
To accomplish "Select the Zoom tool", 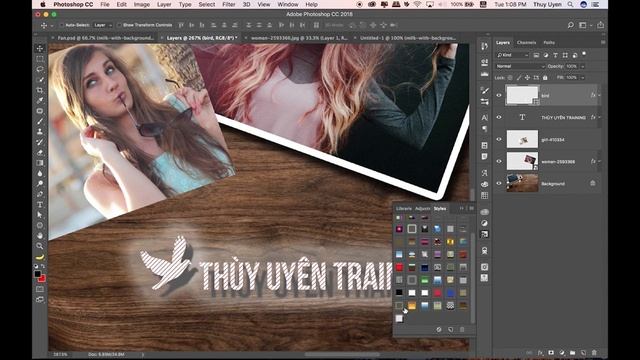I will click(x=40, y=246).
